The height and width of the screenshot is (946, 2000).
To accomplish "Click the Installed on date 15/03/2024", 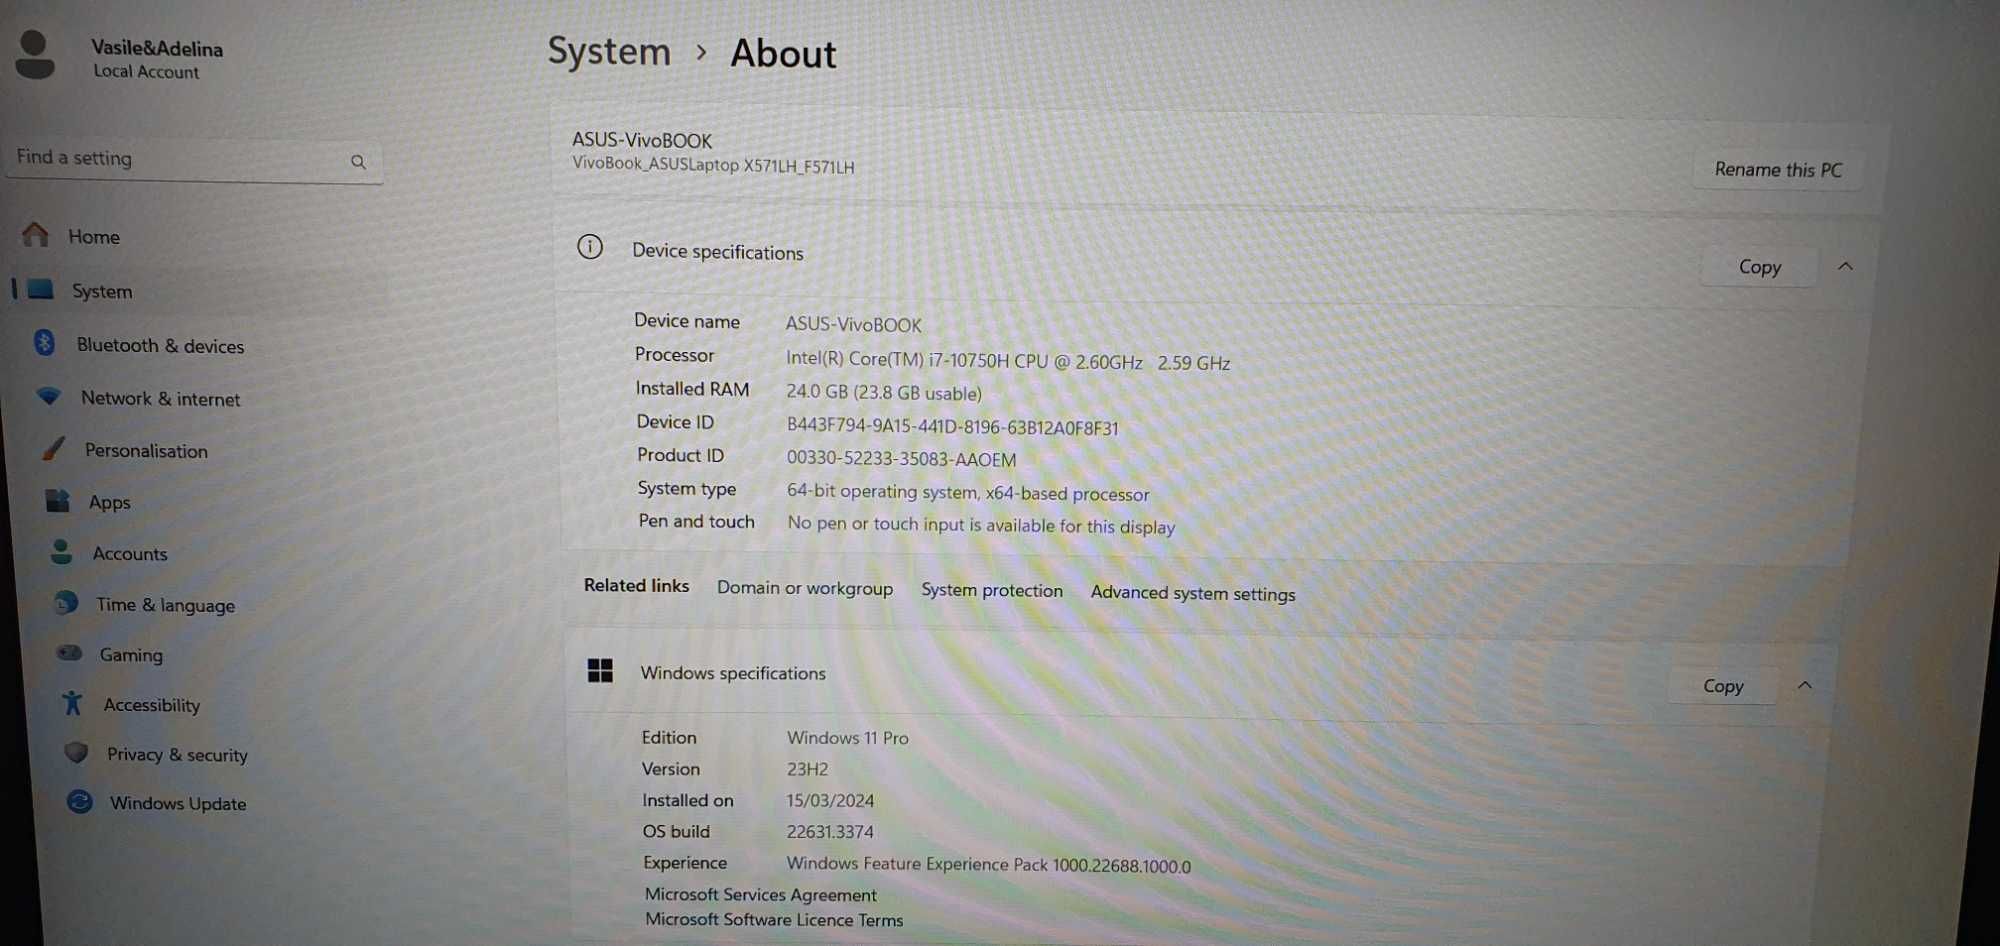I will pos(830,801).
